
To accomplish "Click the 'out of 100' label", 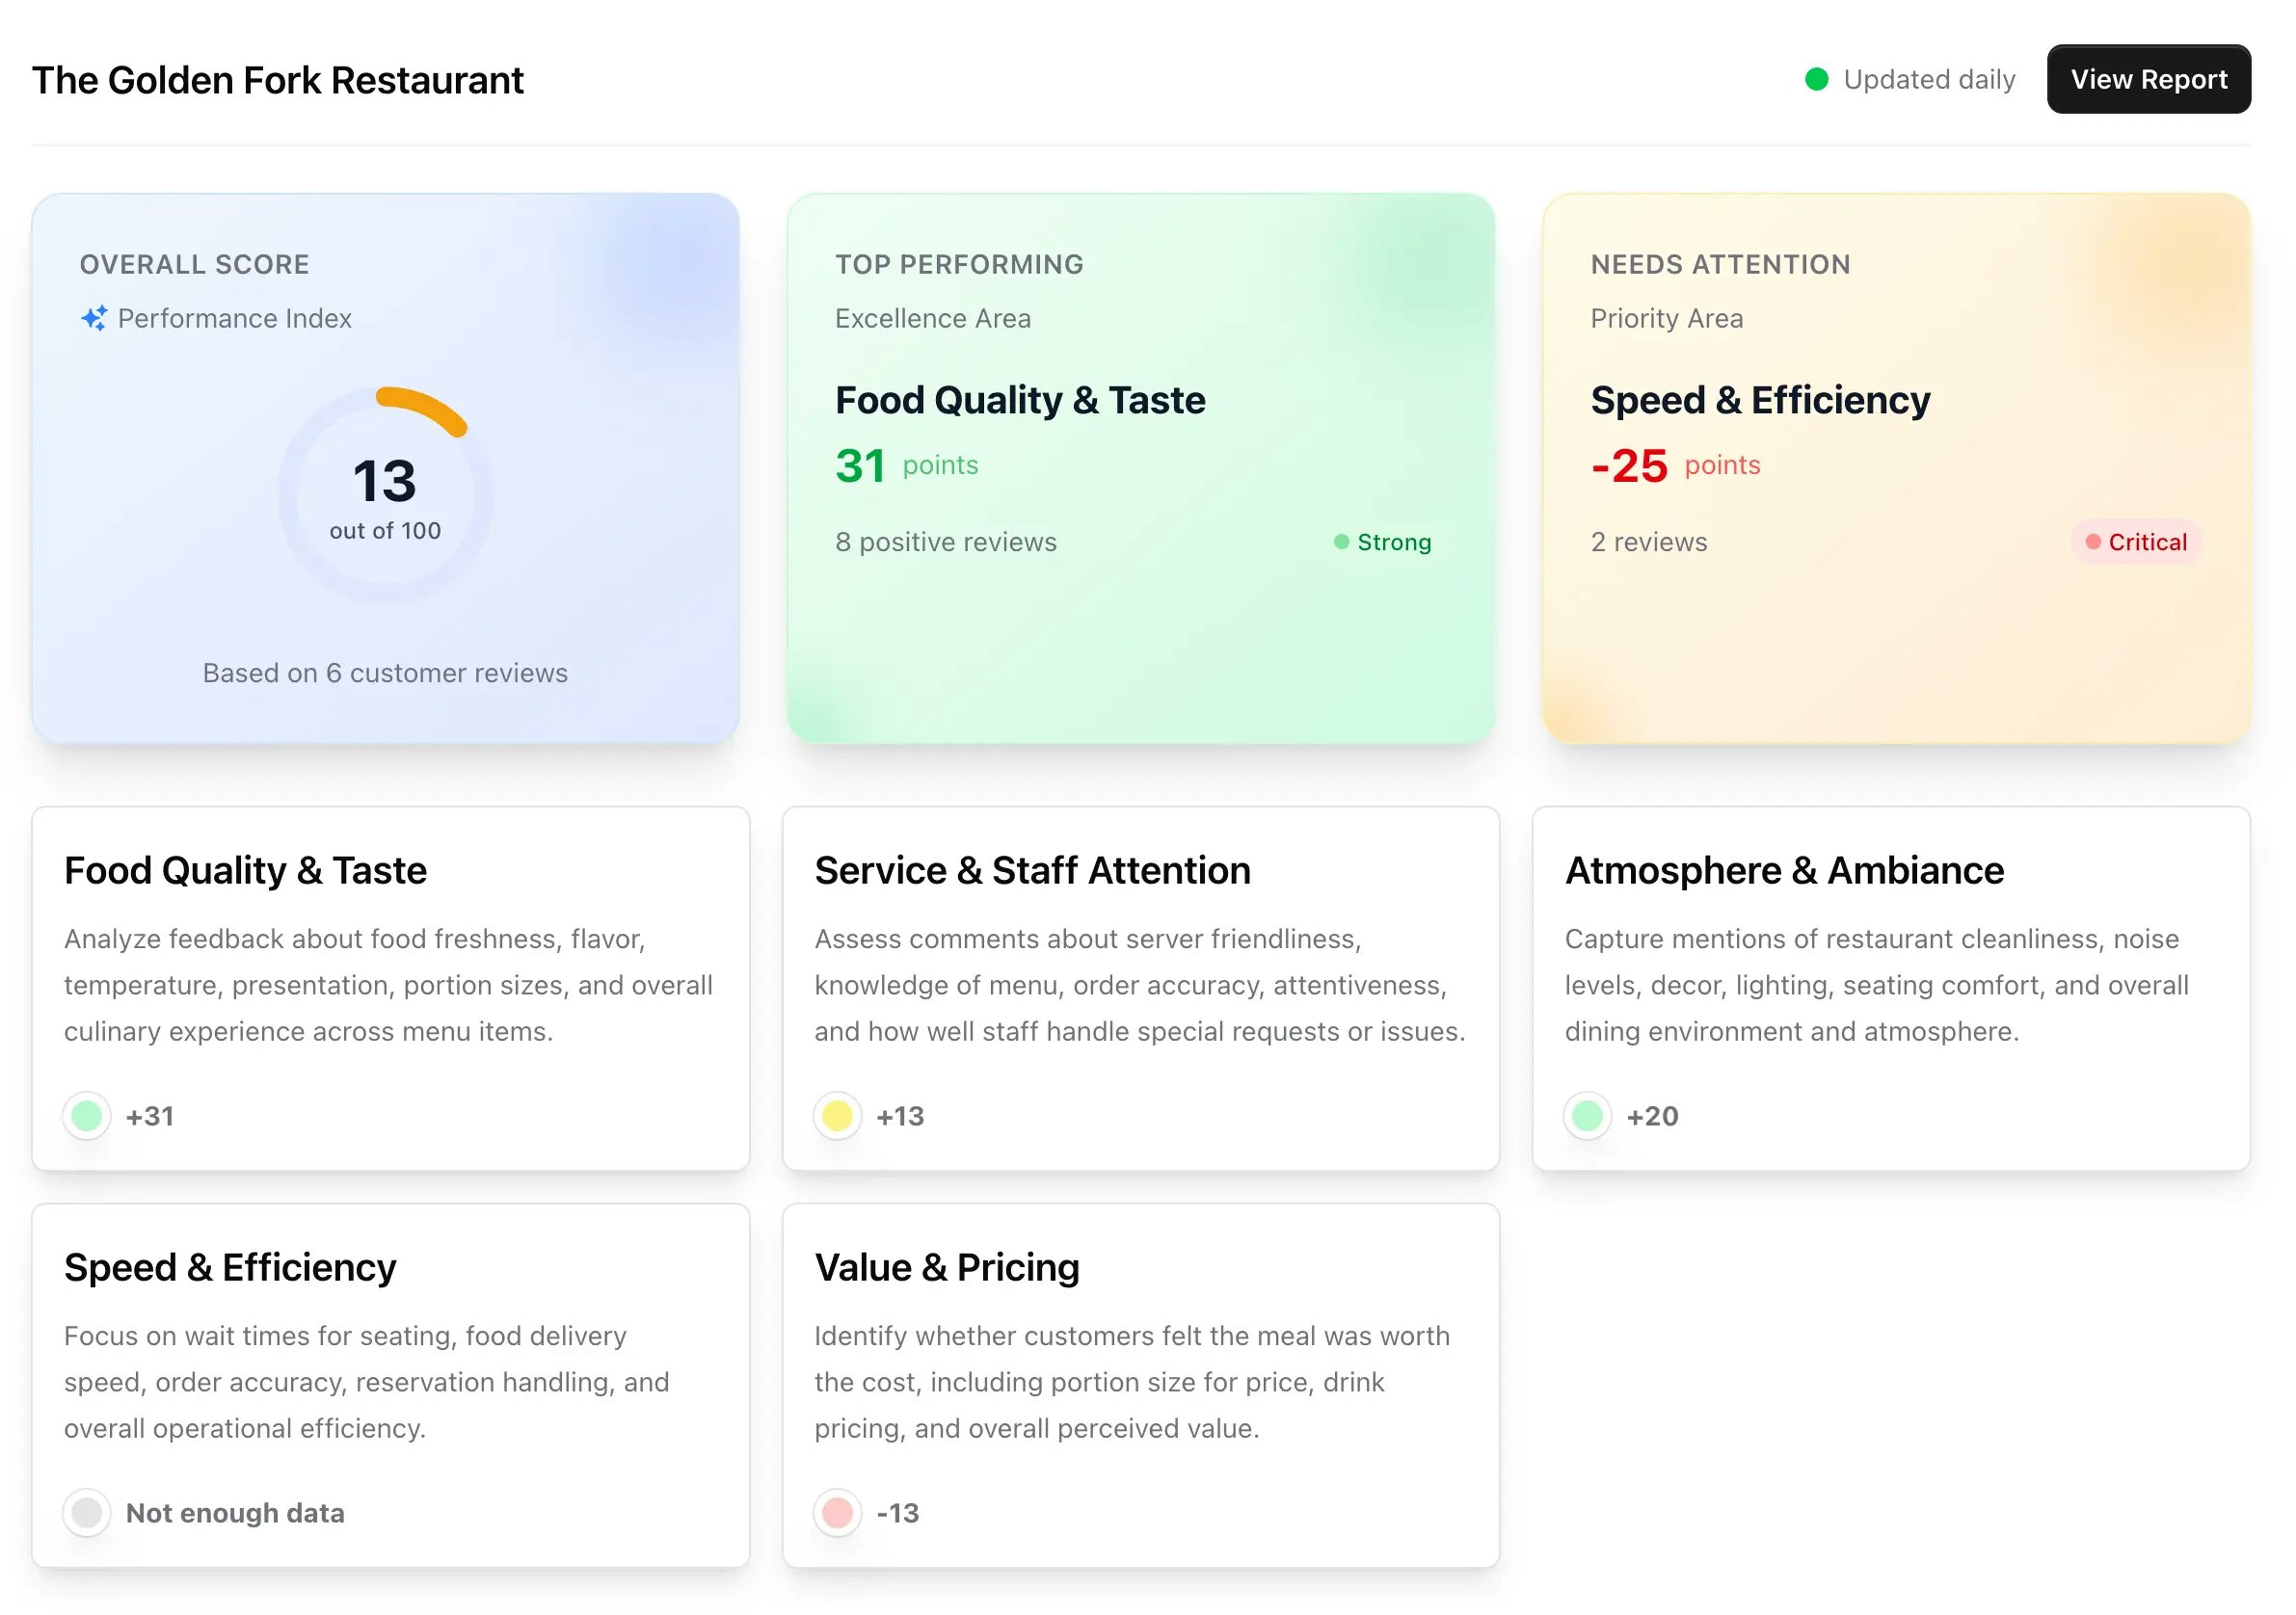I will [x=385, y=530].
